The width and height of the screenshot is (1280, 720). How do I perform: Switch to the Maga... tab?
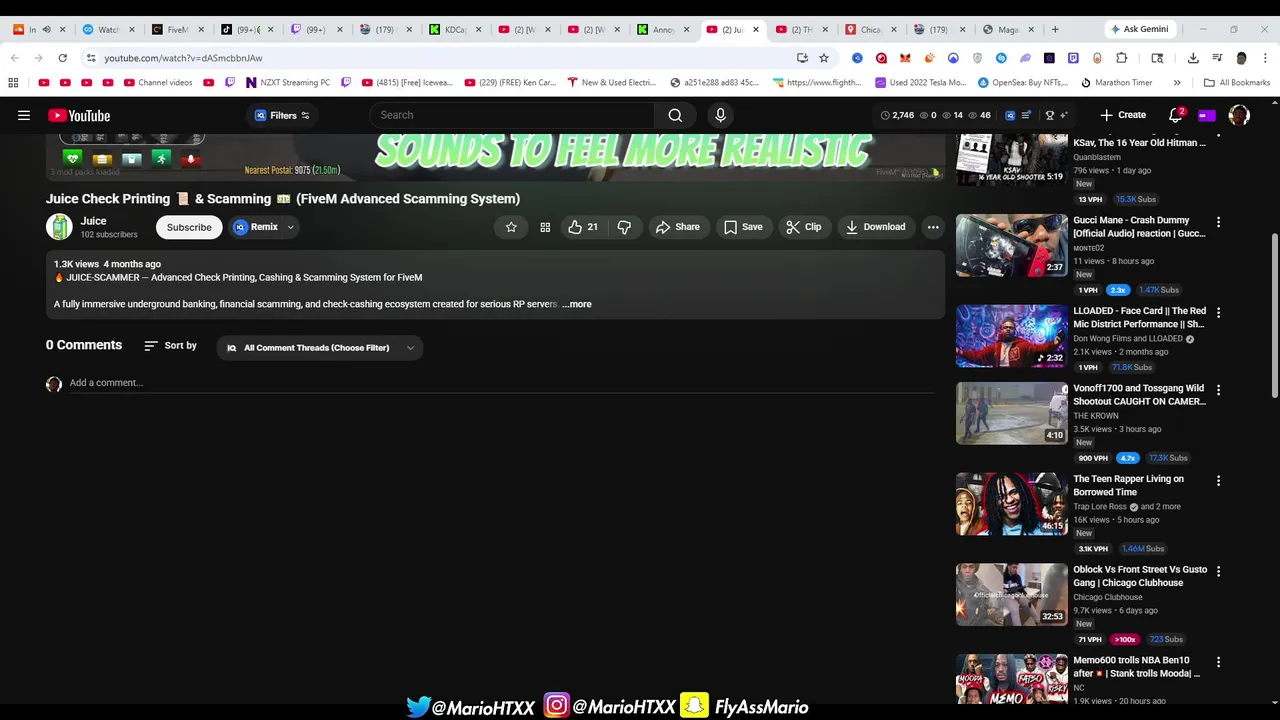(1009, 29)
